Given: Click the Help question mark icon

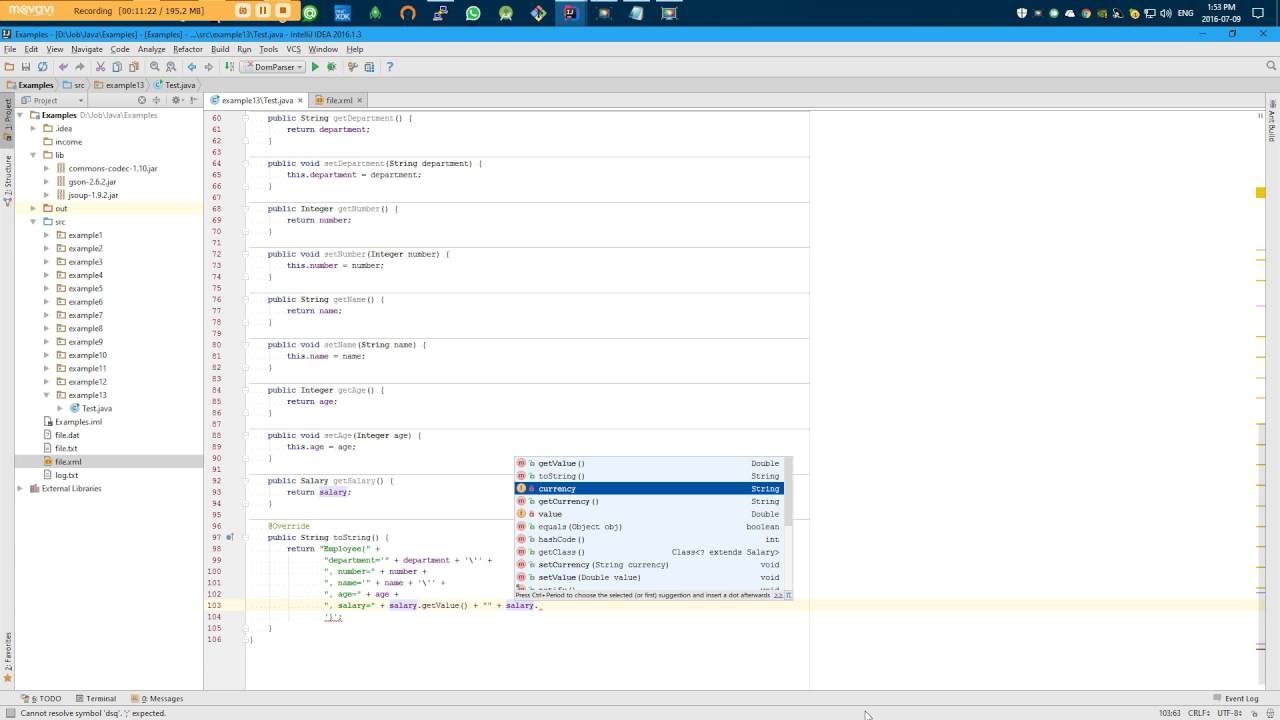Looking at the screenshot, I should 389,67.
